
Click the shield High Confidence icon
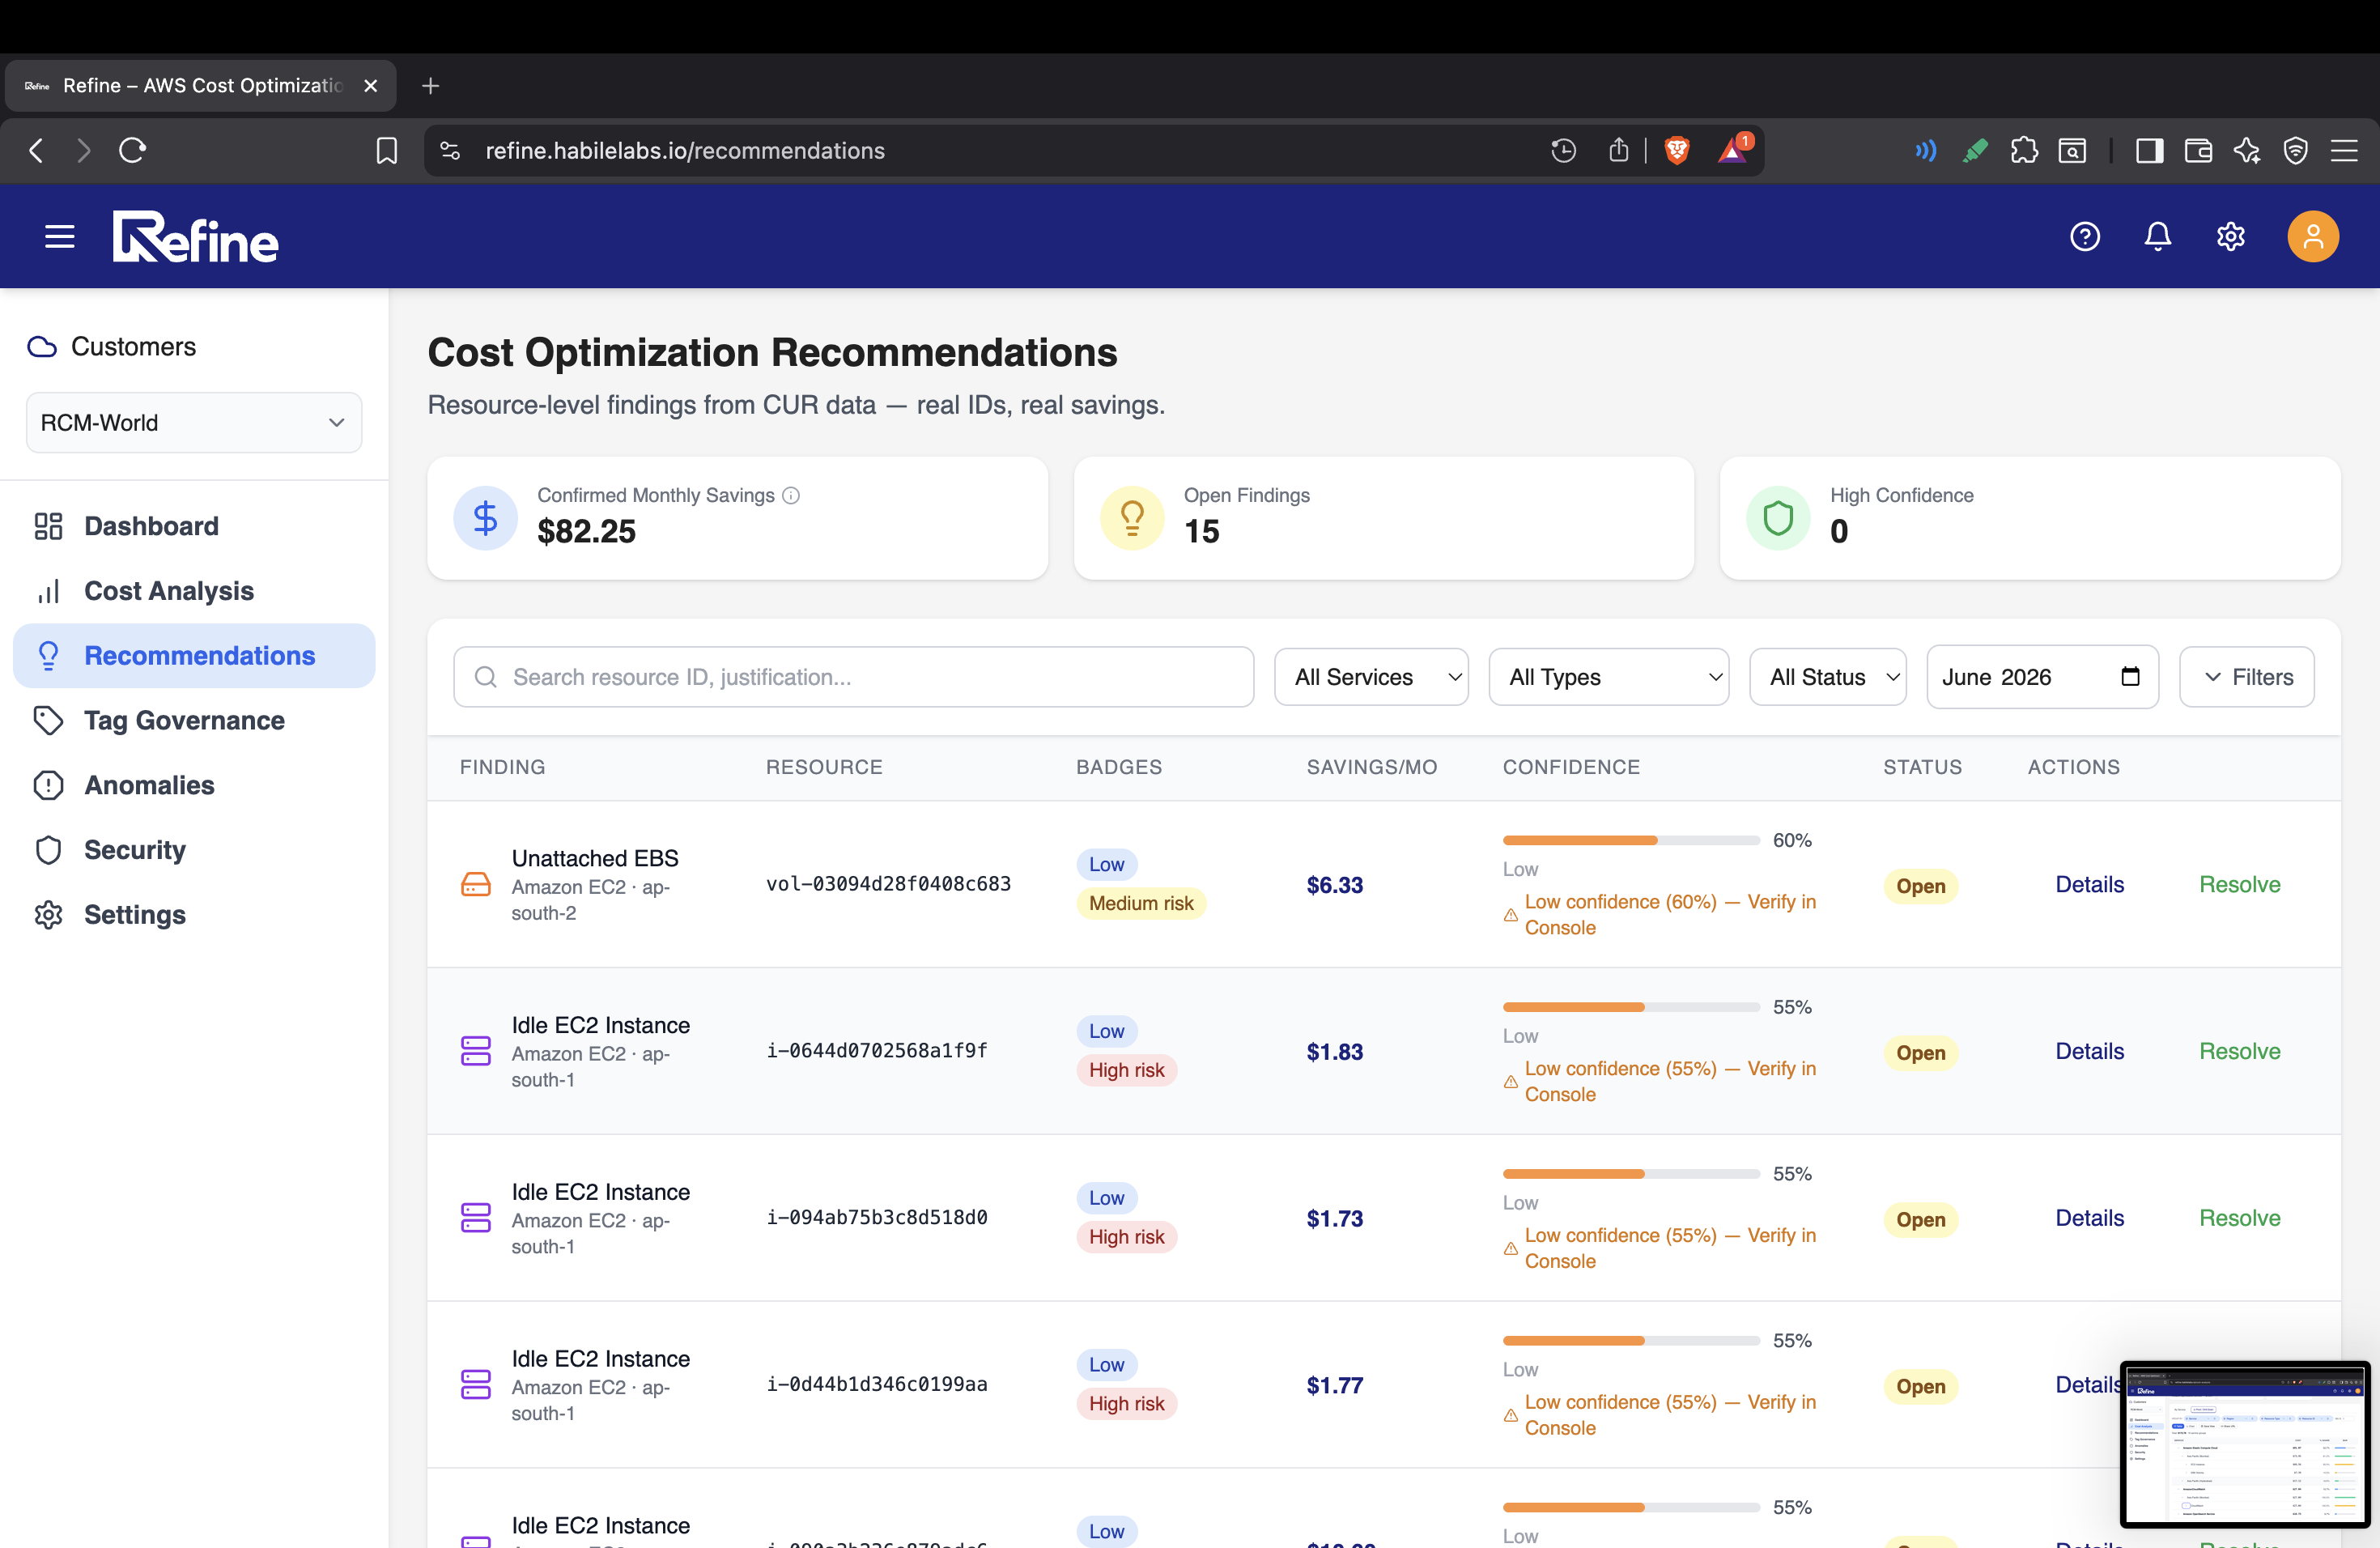(x=1778, y=518)
